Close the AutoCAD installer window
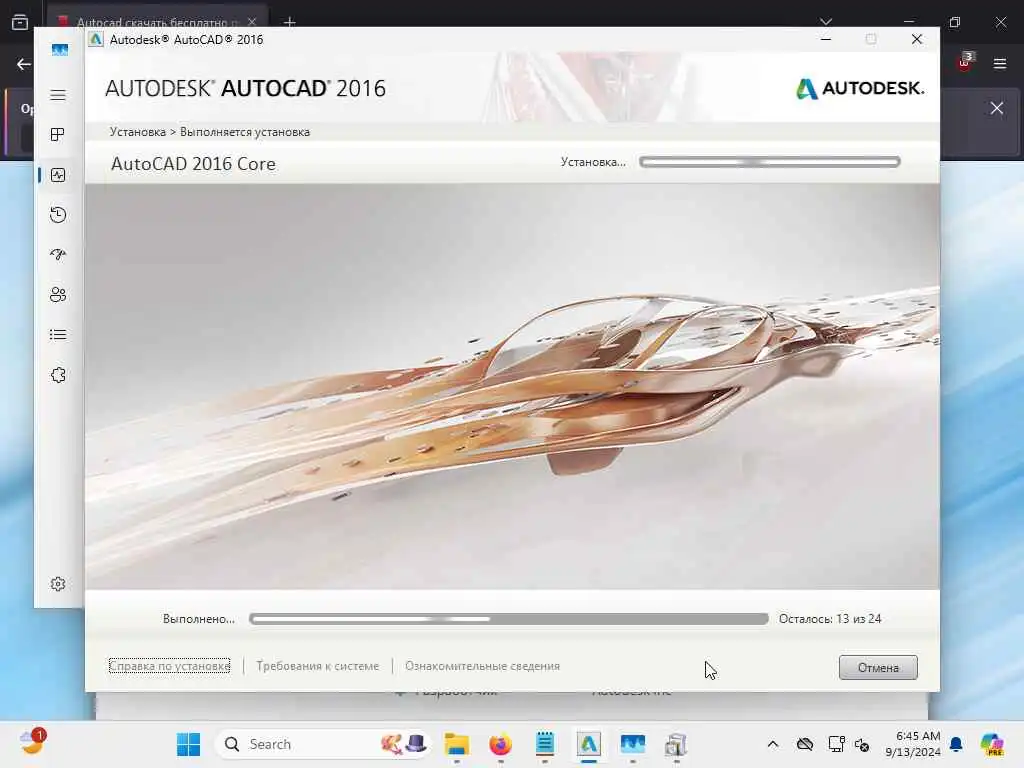The height and width of the screenshot is (768, 1024). 917,39
